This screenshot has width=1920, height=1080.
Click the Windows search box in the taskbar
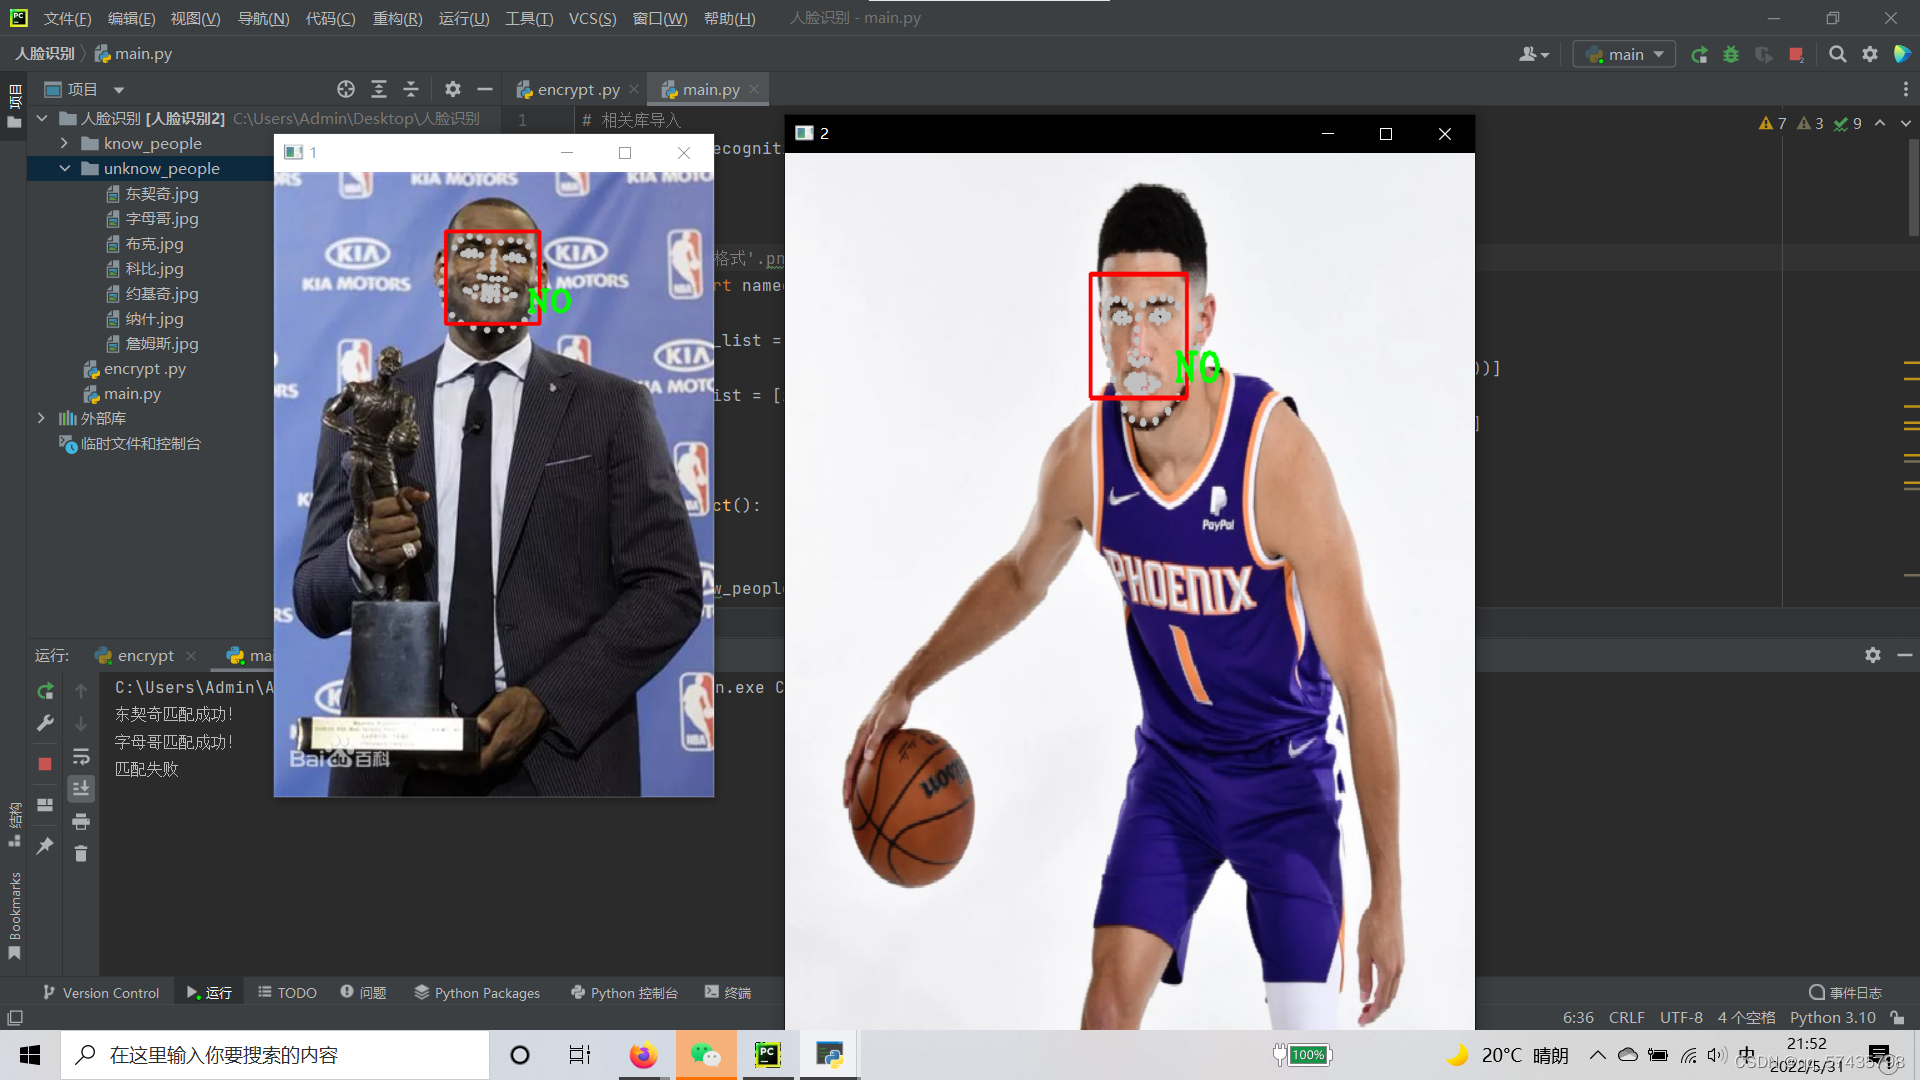click(x=275, y=1055)
